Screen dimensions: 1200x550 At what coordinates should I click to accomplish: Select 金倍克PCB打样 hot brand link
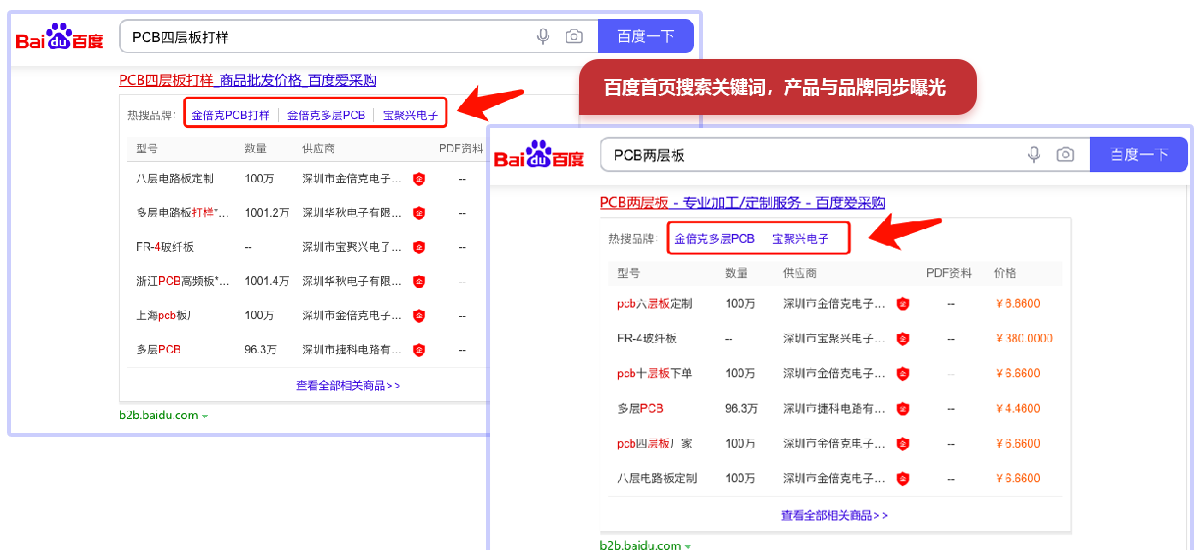coord(230,115)
